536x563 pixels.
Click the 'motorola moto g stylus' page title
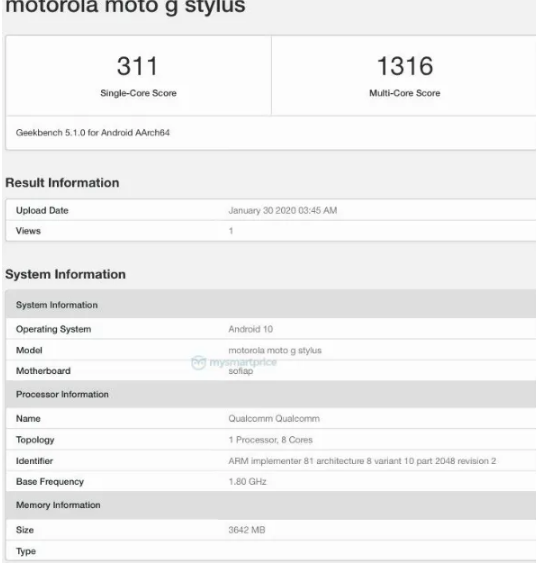click(x=125, y=6)
